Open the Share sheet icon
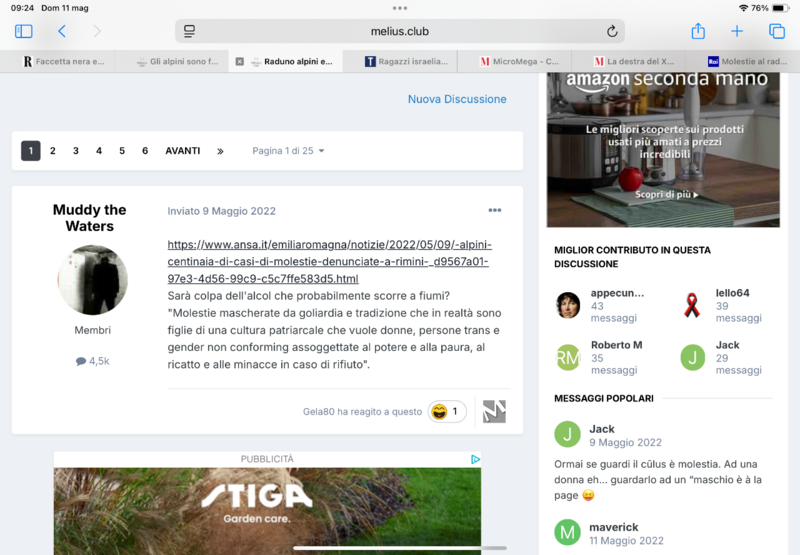Viewport: 800px width, 555px height. tap(699, 31)
